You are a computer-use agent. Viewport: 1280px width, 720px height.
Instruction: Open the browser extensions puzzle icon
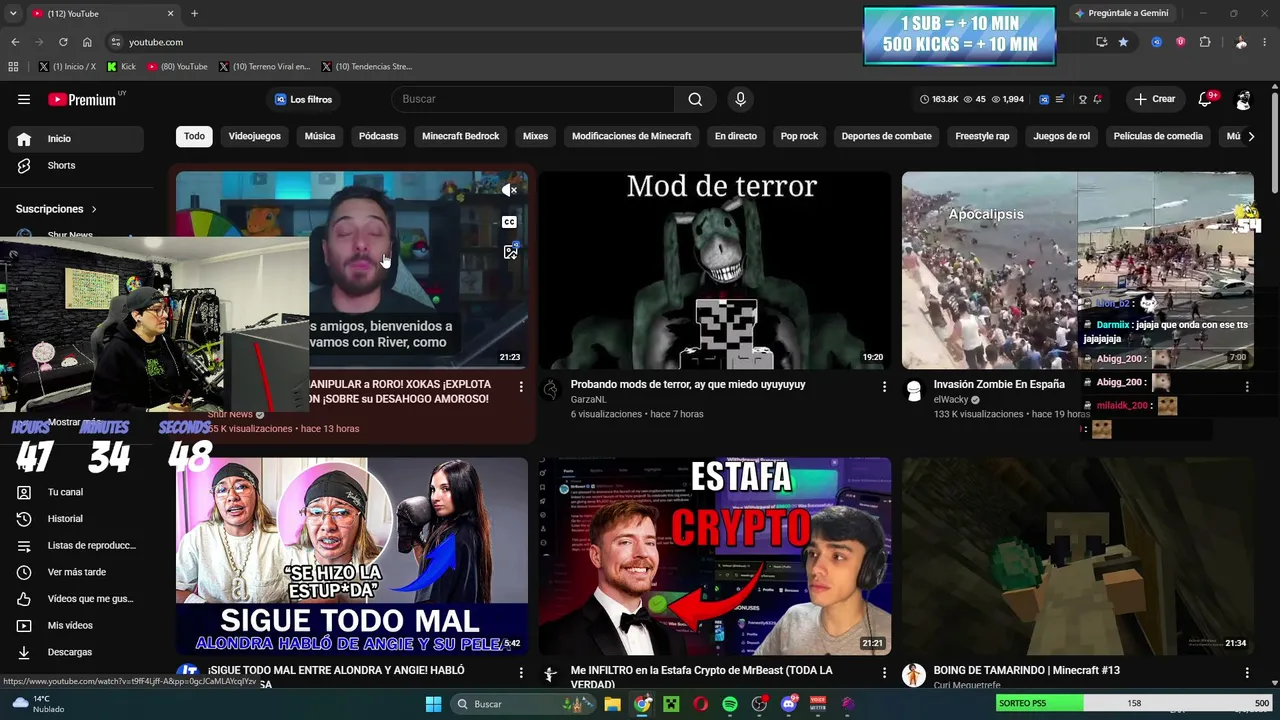(1205, 42)
